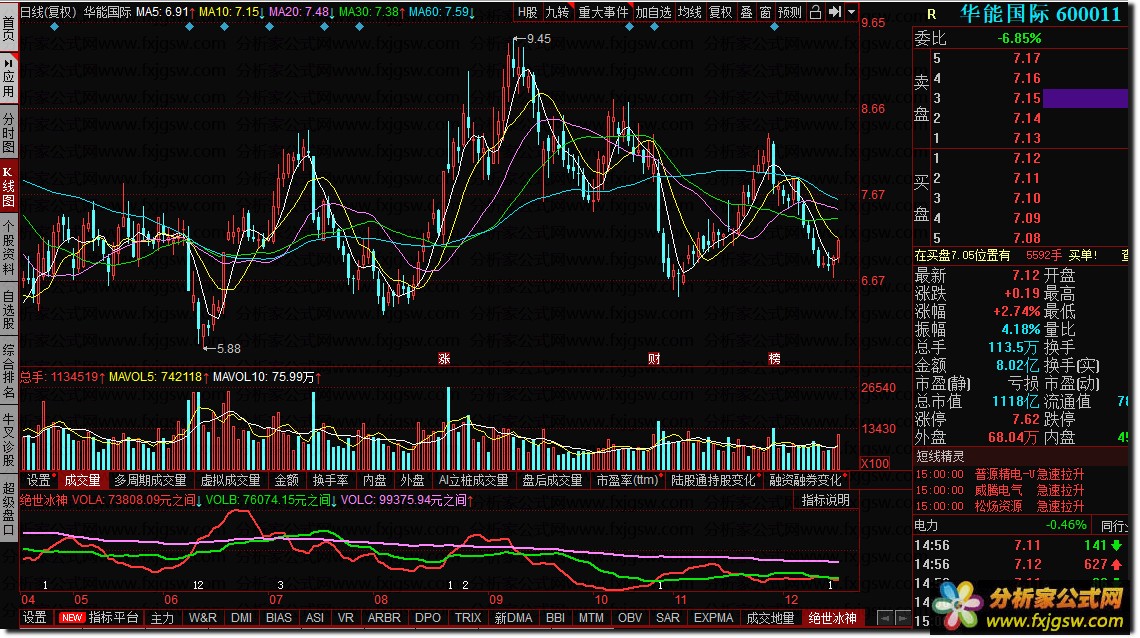Open 首页 in the left sidebar
Image resolution: width=1140 pixels, height=638 pixels.
[9, 27]
